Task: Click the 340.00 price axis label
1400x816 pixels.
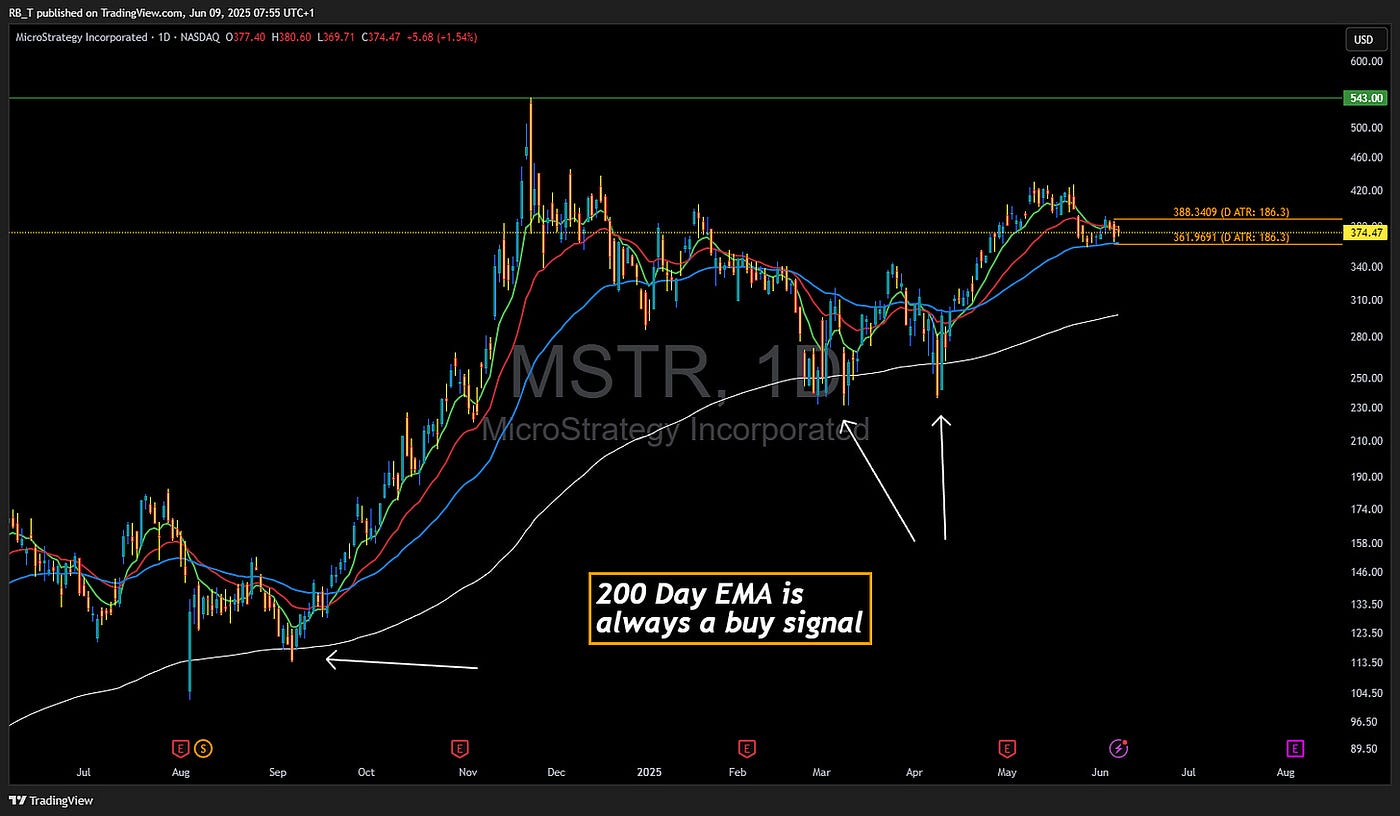Action: (x=1366, y=267)
